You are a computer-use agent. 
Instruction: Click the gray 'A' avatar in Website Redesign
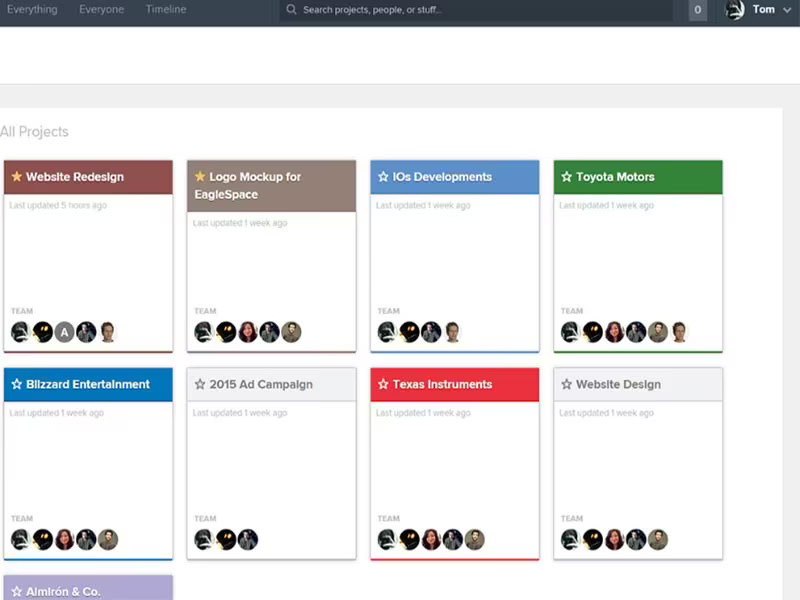(64, 332)
